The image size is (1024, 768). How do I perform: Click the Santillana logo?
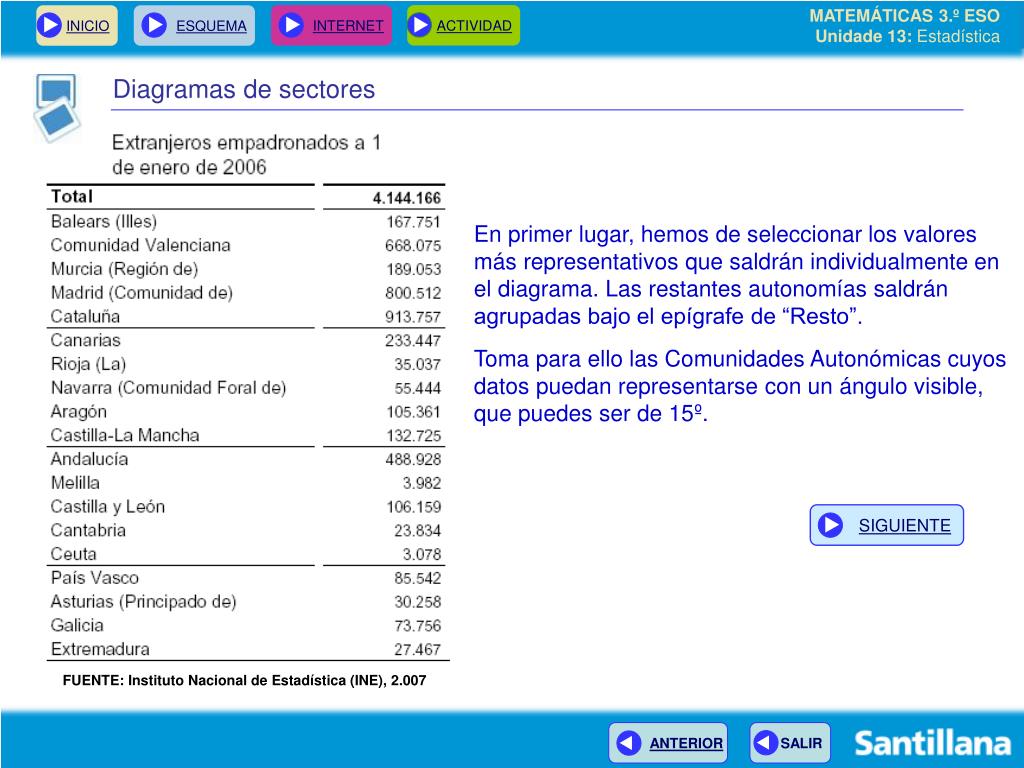pos(933,743)
